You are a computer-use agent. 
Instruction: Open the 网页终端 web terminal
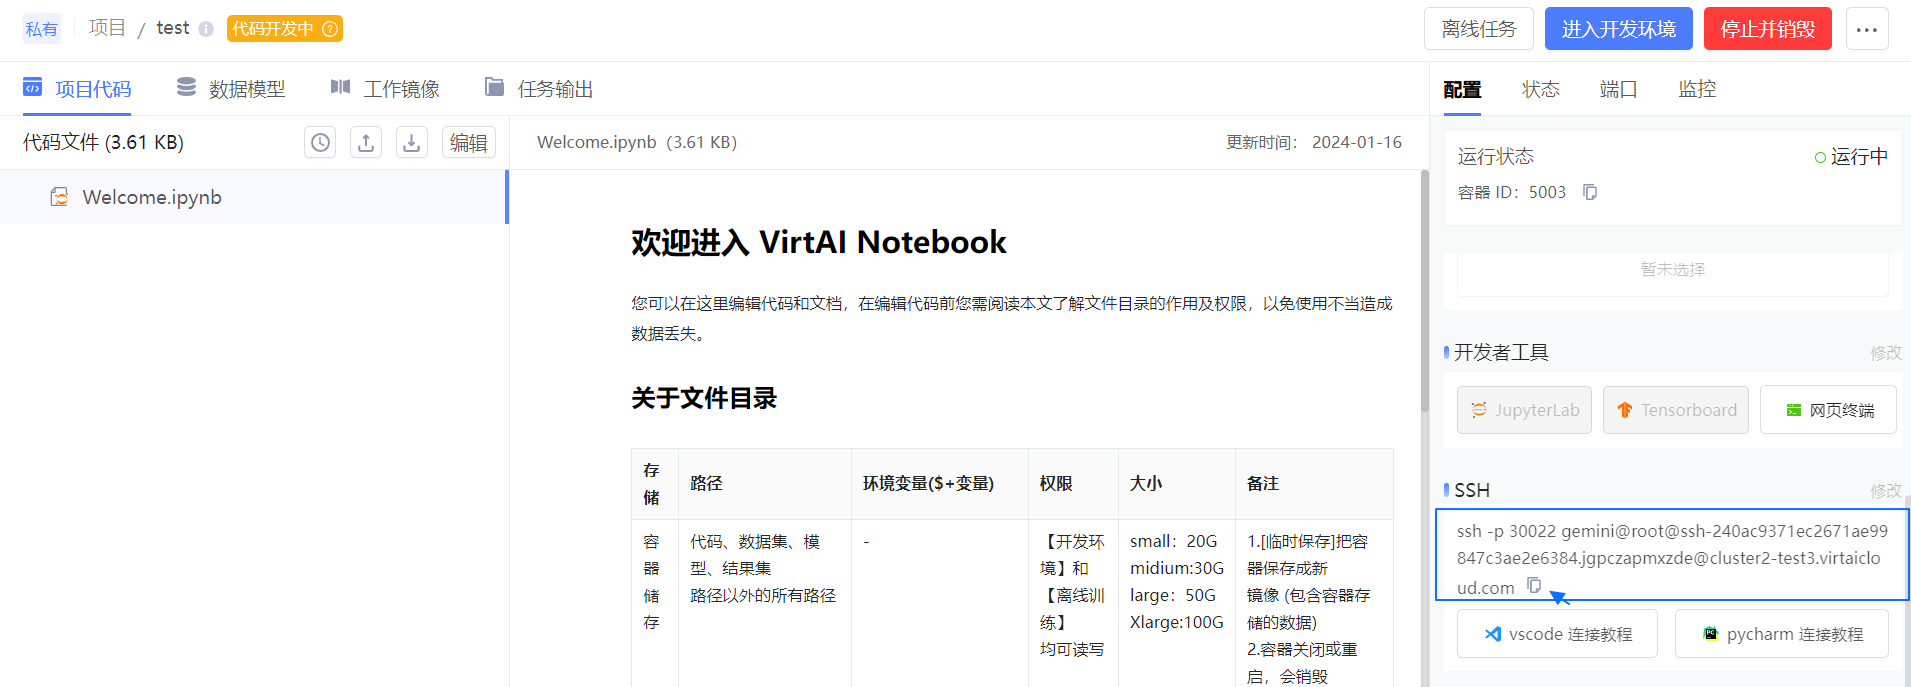click(x=1828, y=410)
